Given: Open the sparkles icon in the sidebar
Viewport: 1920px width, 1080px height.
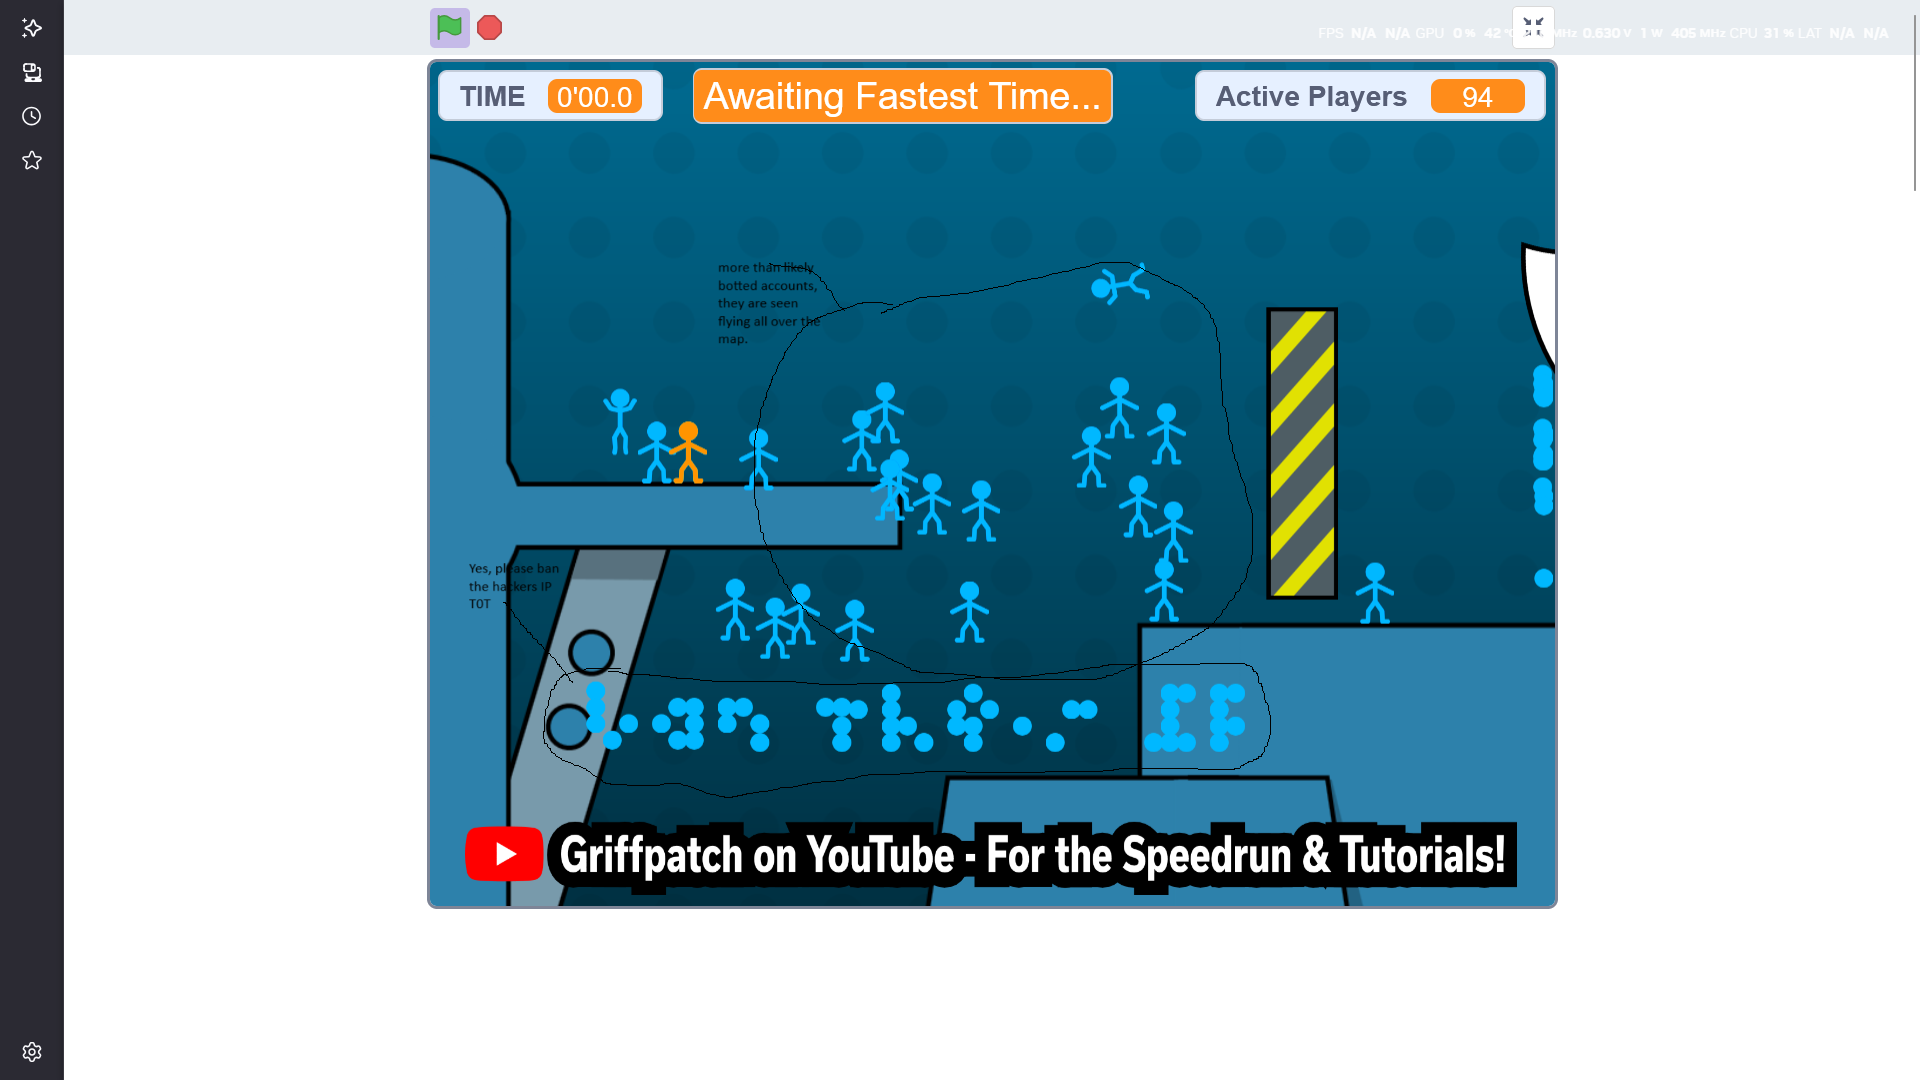Looking at the screenshot, I should 32,28.
